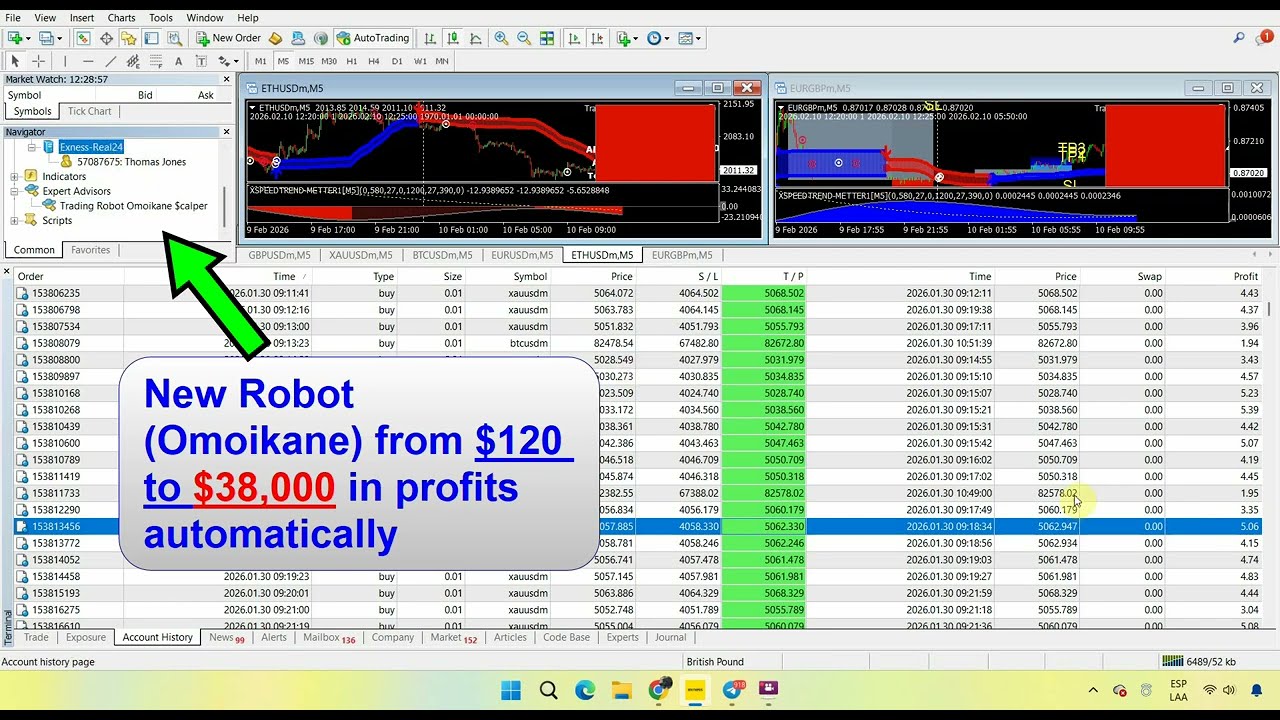Screen dimensions: 1280x720
Task: Open the Periods clock icon
Action: [x=654, y=38]
